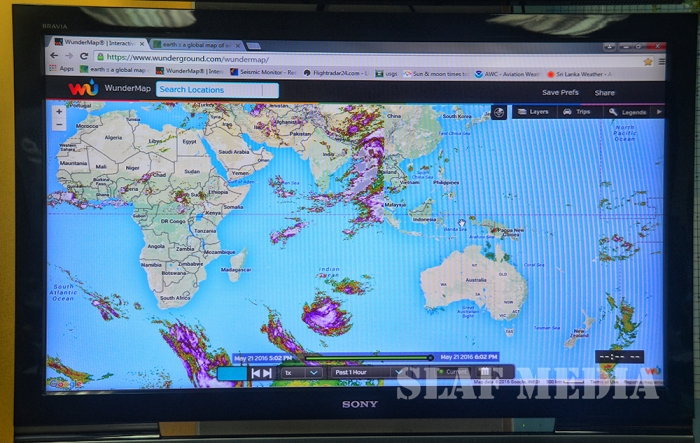Click the map zoom out minus button
Viewport: 700px width, 443px height.
pos(58,125)
